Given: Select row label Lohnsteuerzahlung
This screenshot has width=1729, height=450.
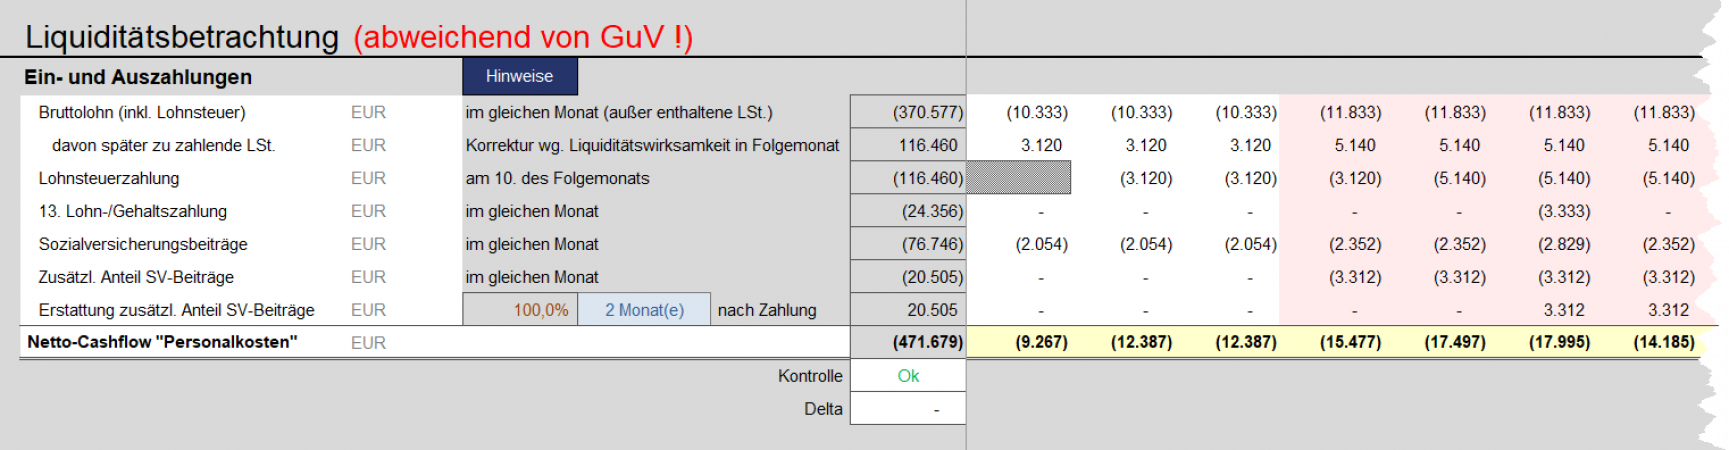Looking at the screenshot, I should click(109, 179).
